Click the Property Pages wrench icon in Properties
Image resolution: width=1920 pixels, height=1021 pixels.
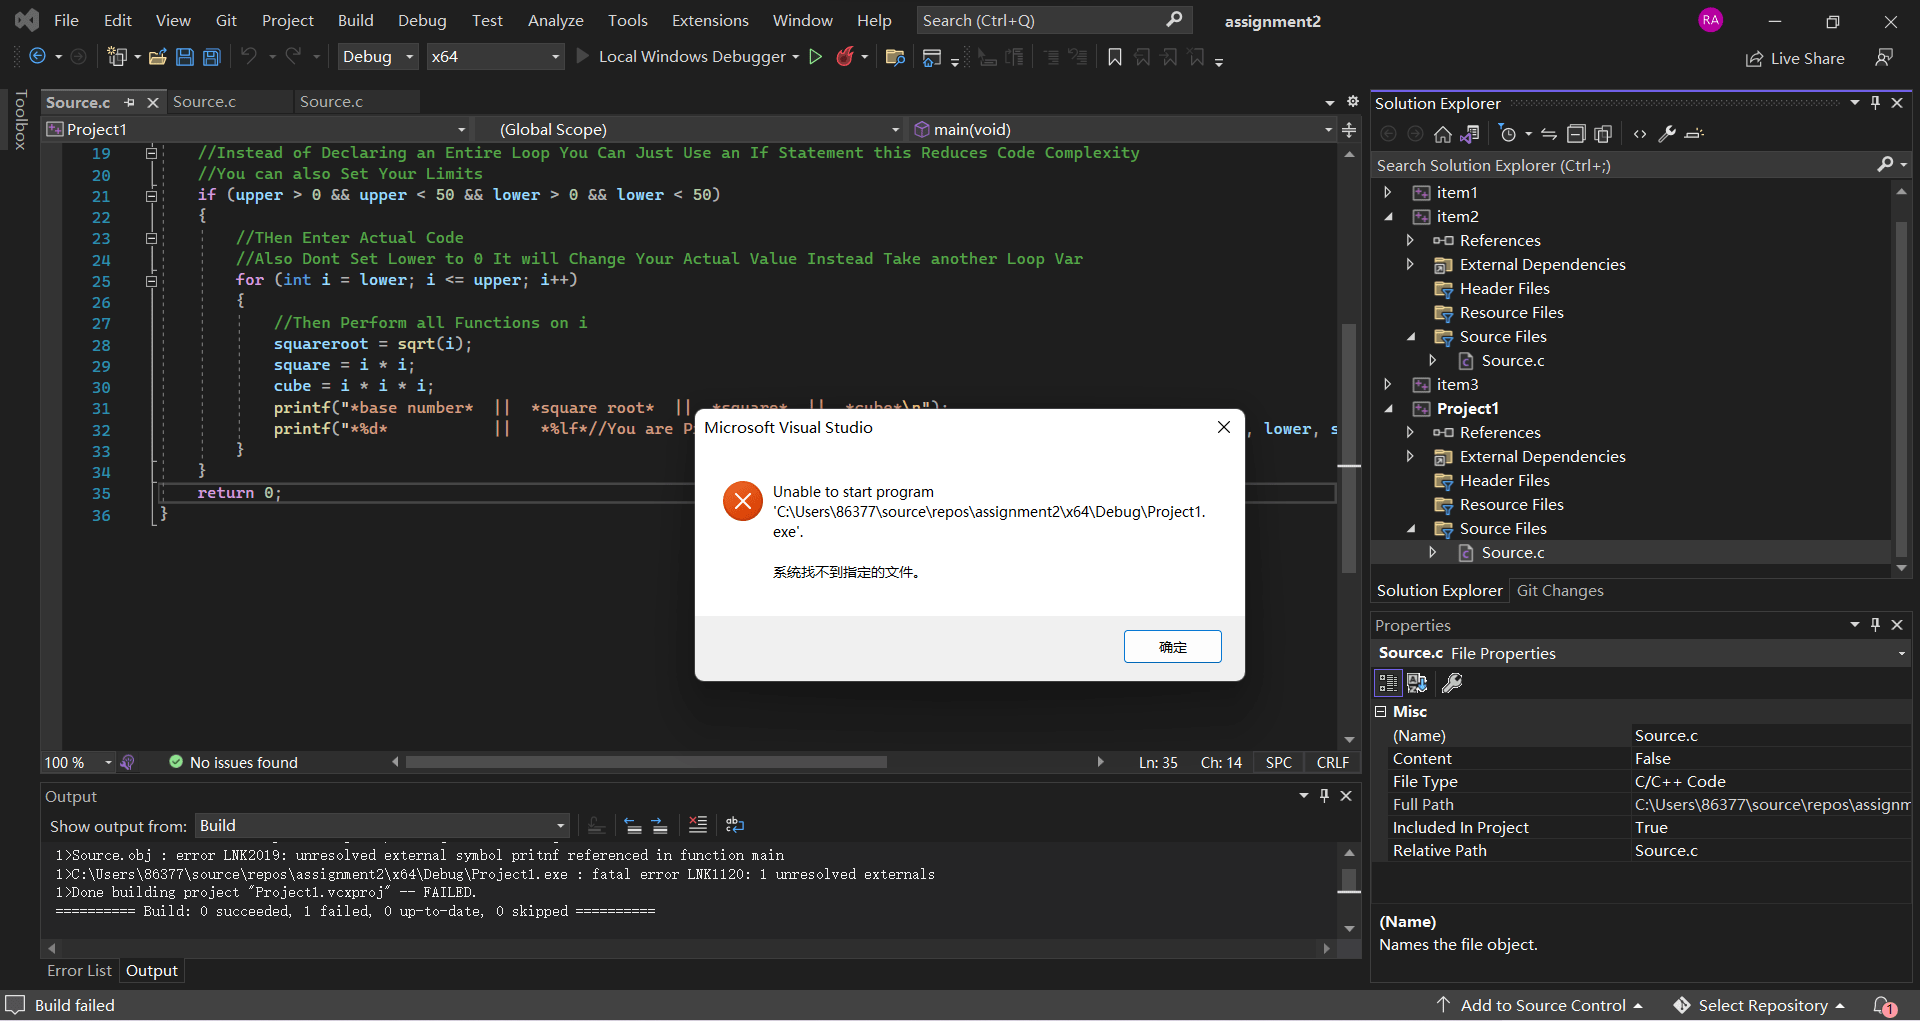pos(1452,683)
